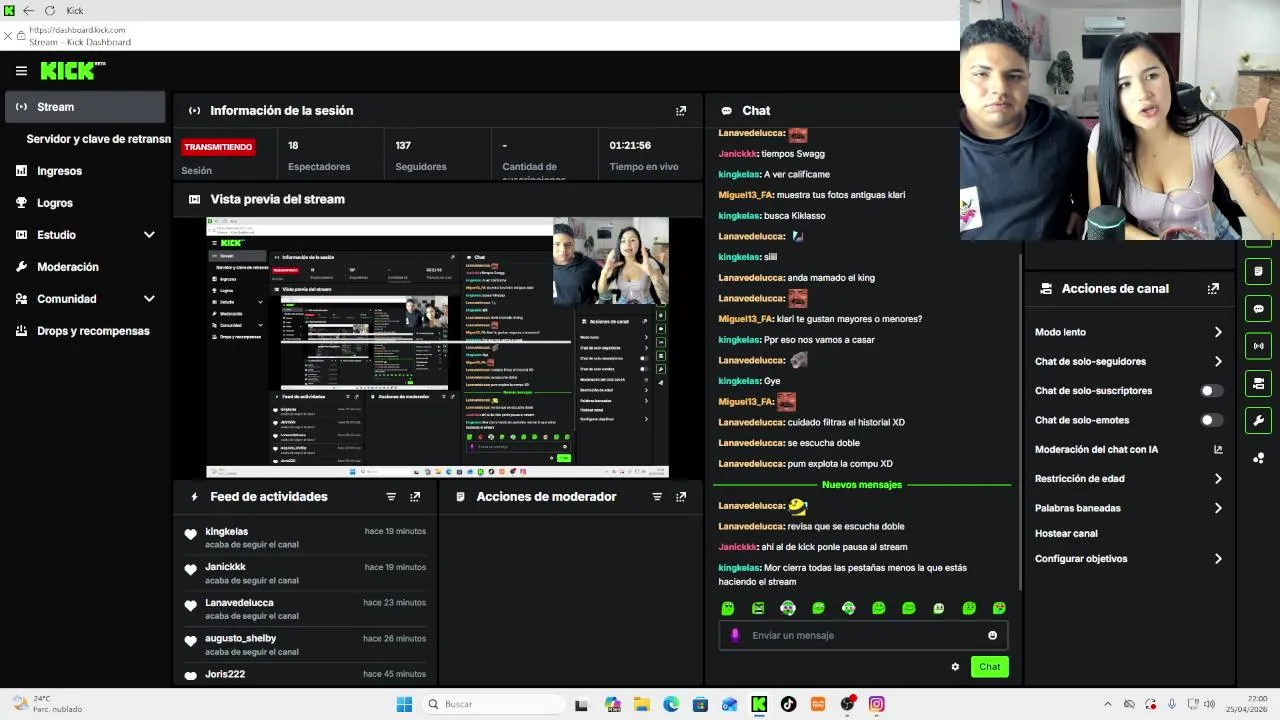Reload the page with the refresh icon
This screenshot has width=1280, height=720.
coord(50,10)
